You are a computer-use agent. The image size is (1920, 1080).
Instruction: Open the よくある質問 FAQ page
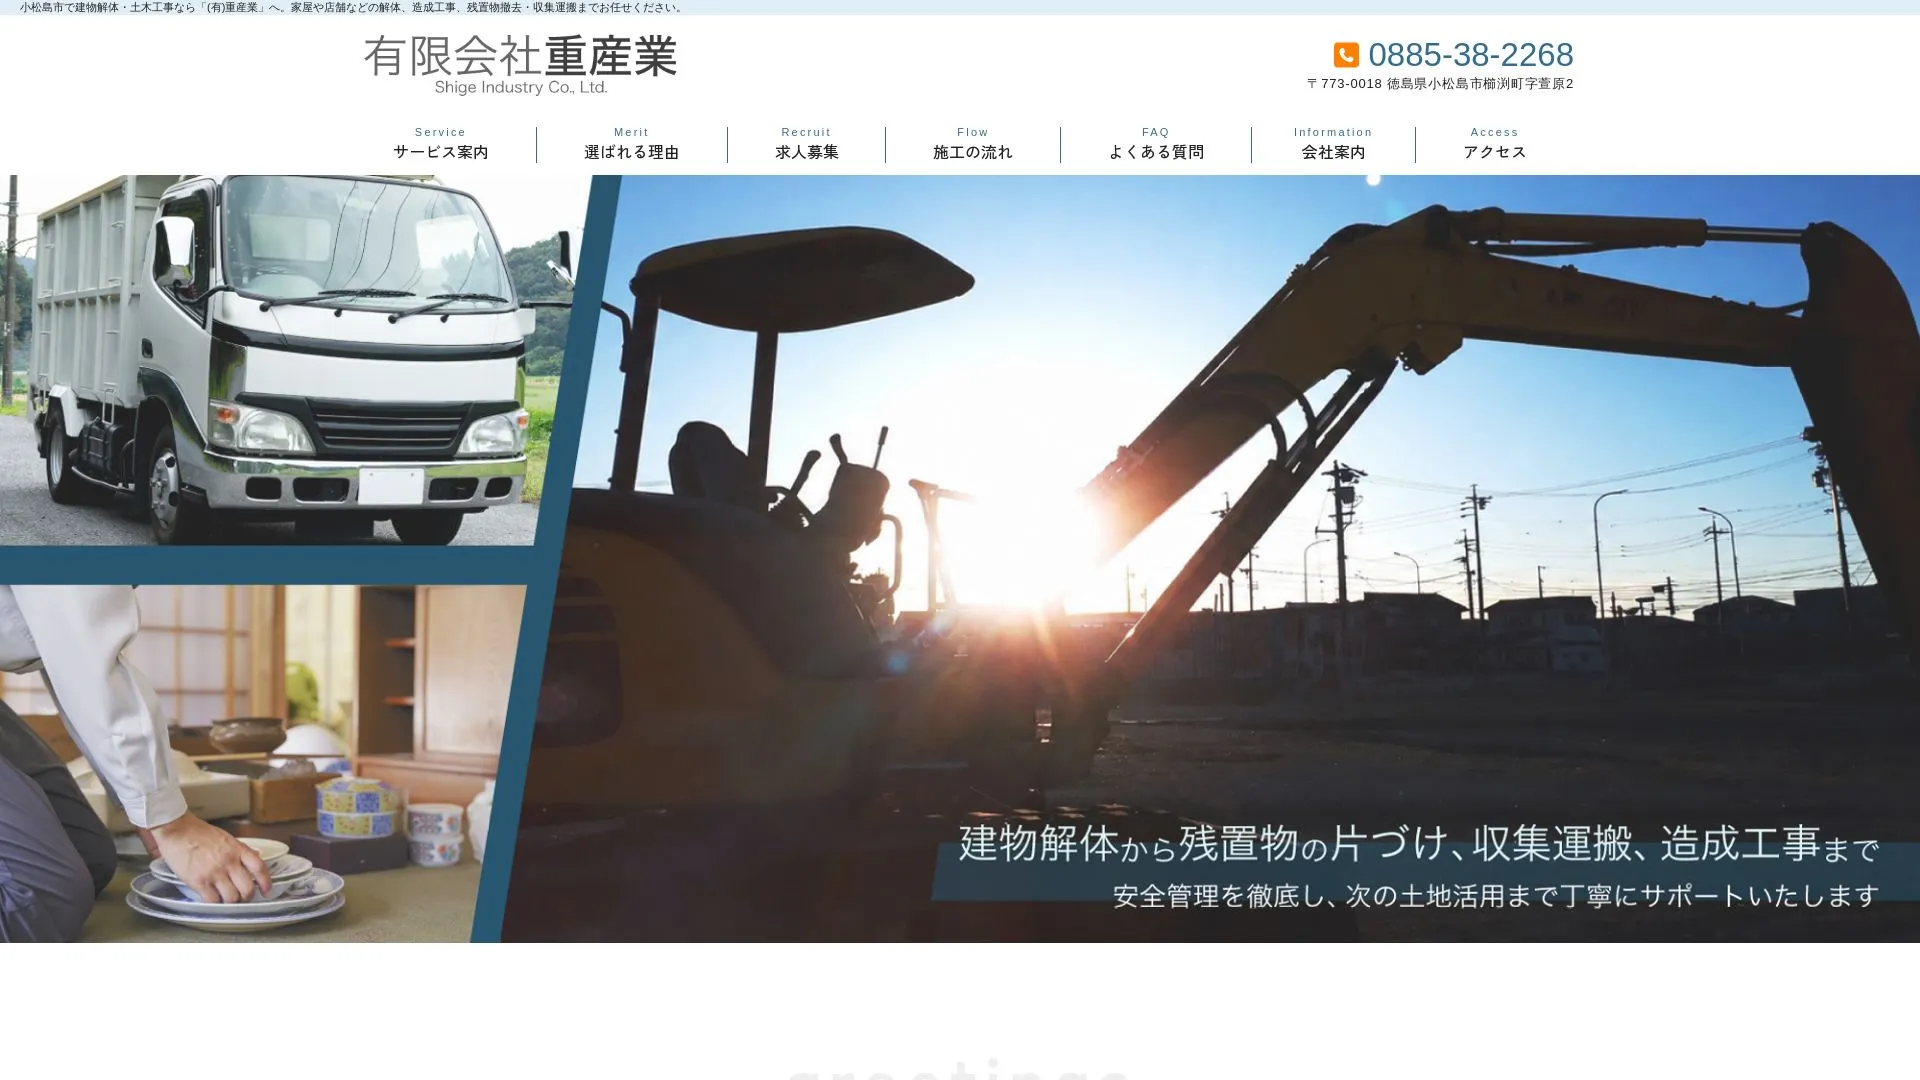[x=1156, y=144]
